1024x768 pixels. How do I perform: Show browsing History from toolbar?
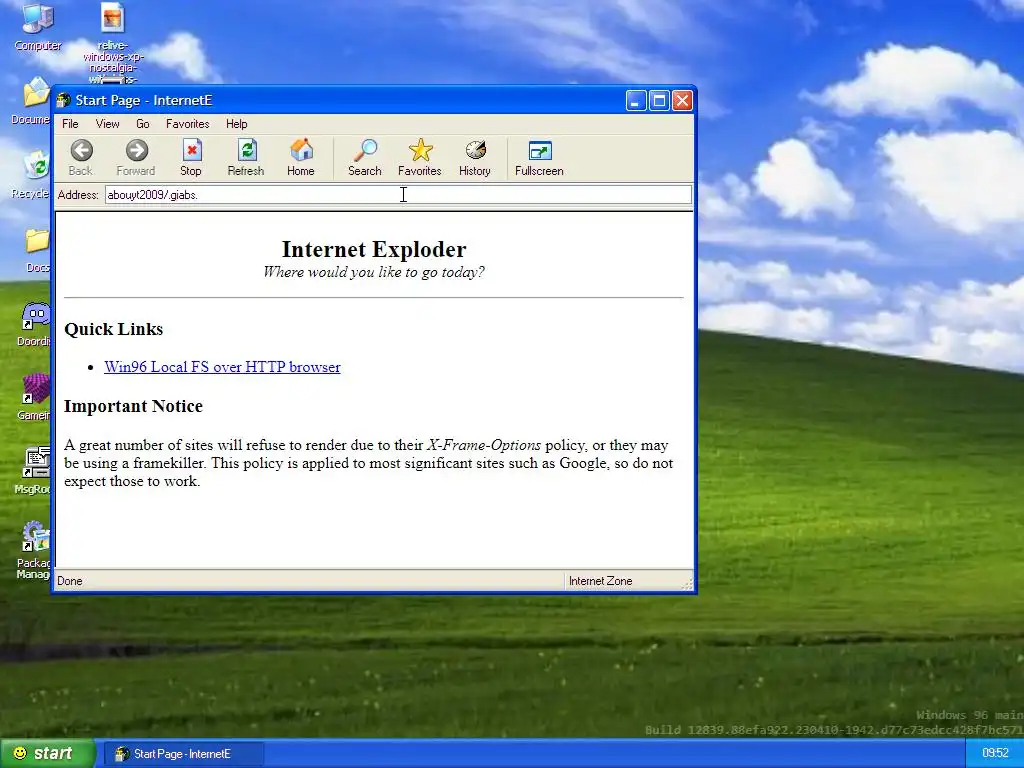point(475,157)
